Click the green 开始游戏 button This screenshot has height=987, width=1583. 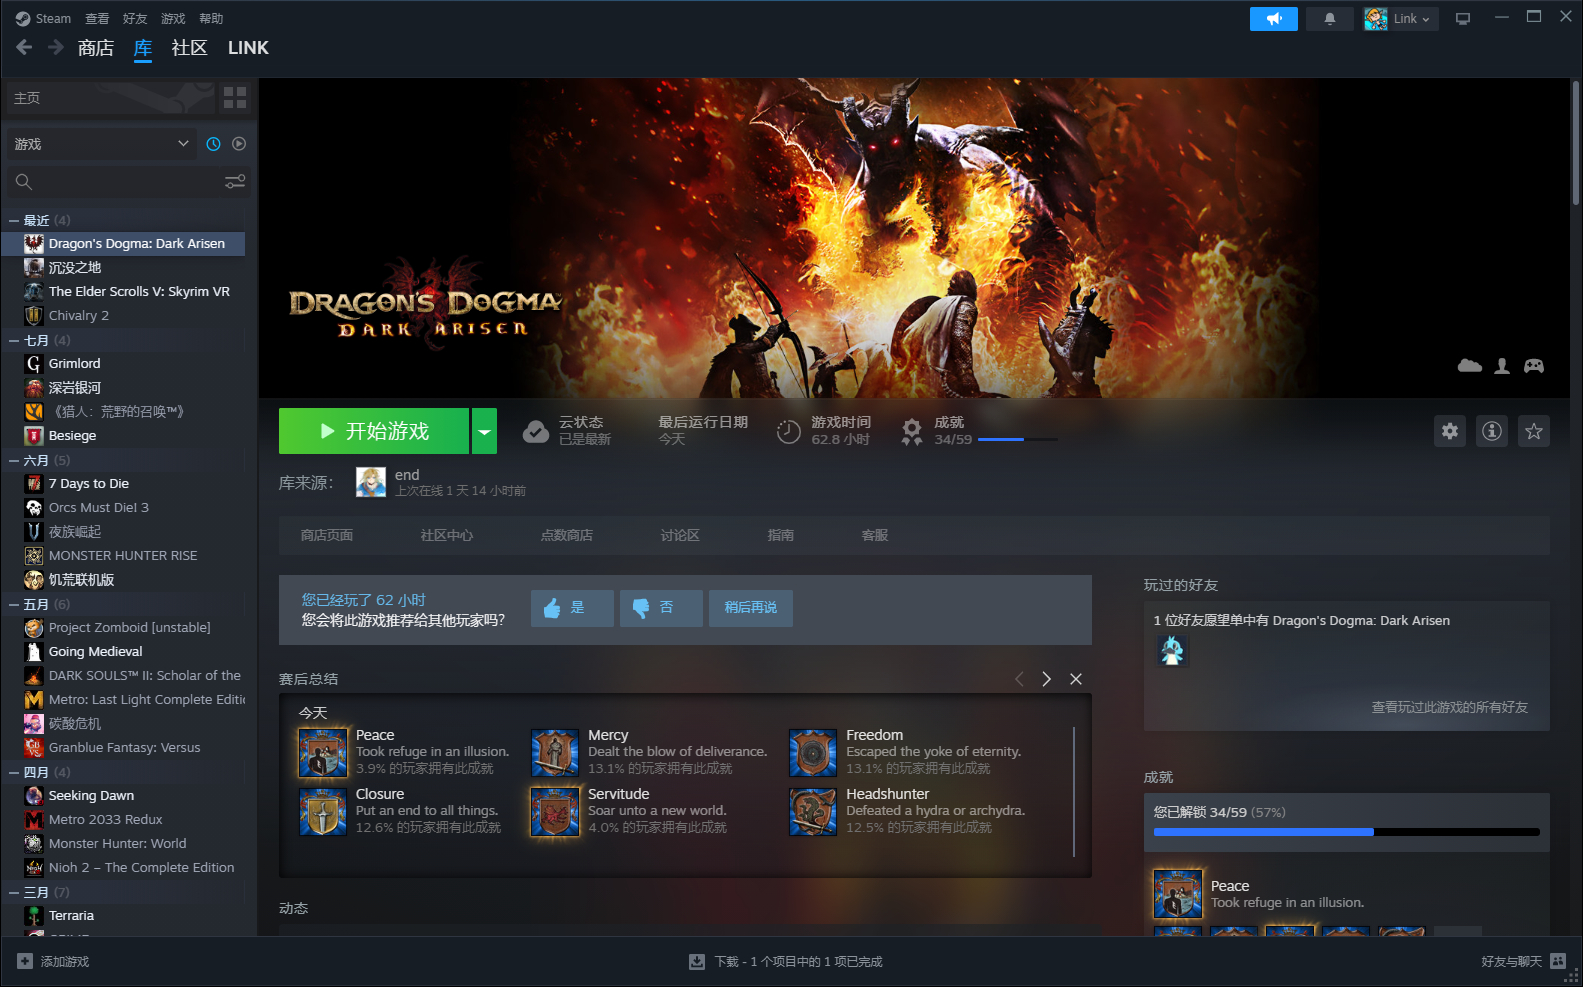point(374,431)
